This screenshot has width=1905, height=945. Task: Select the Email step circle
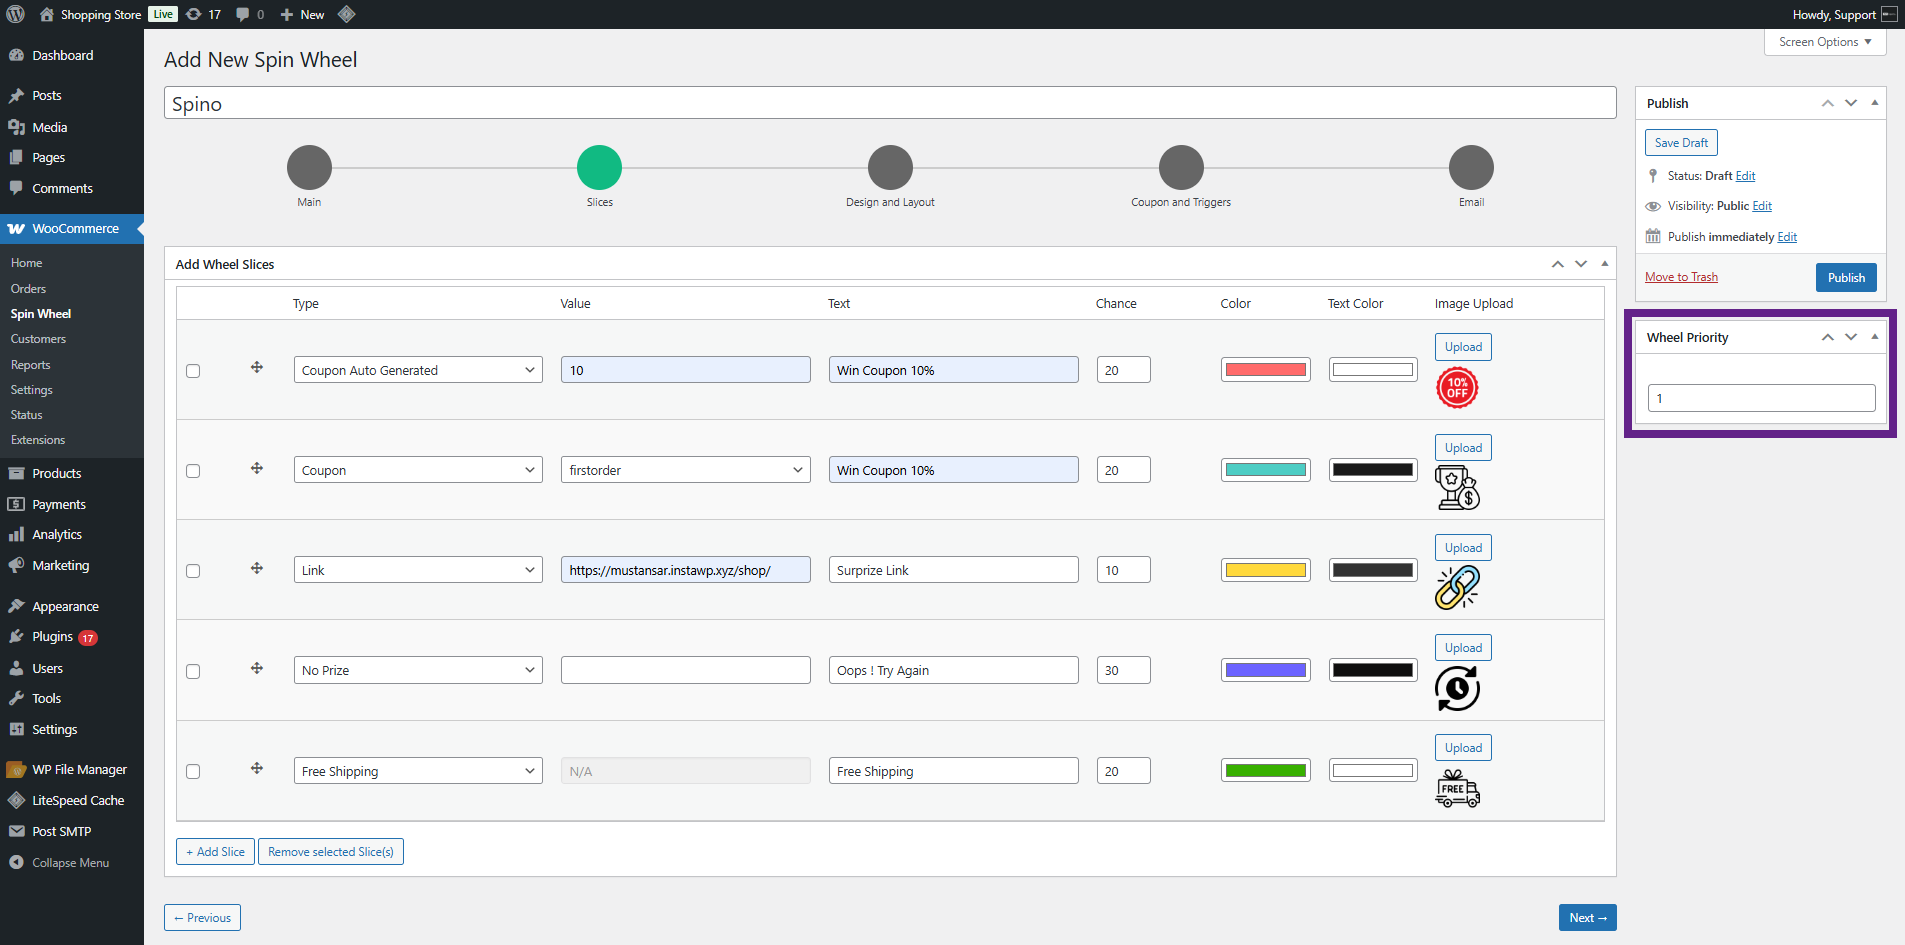click(x=1471, y=167)
